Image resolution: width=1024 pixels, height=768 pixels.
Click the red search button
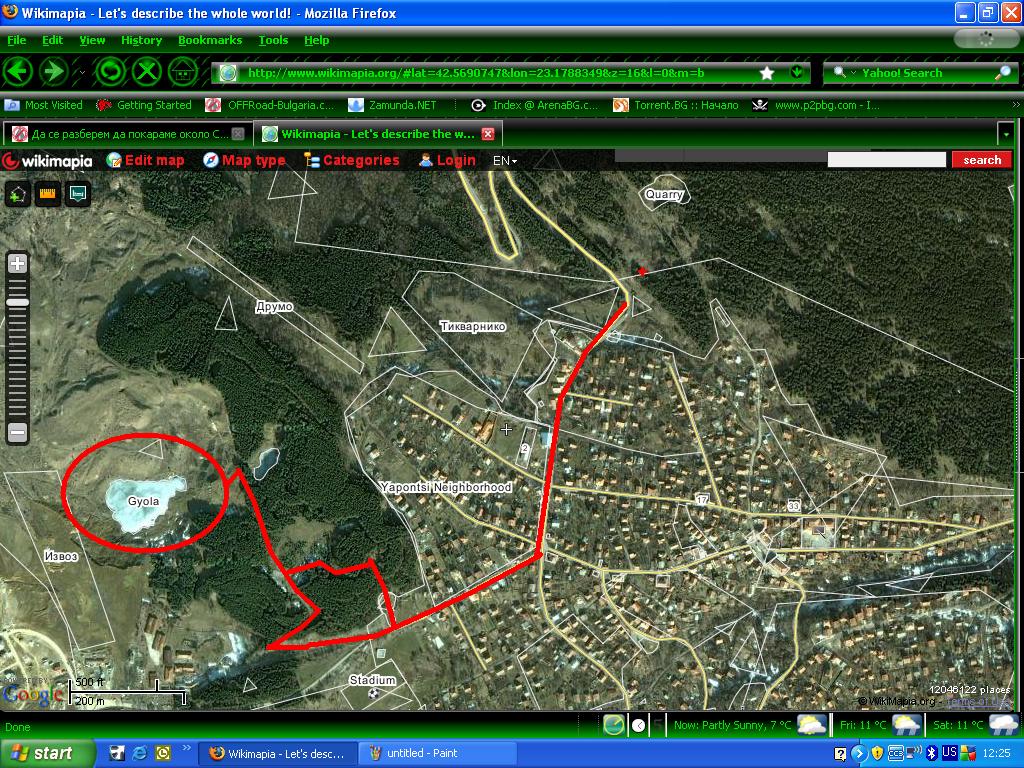982,160
